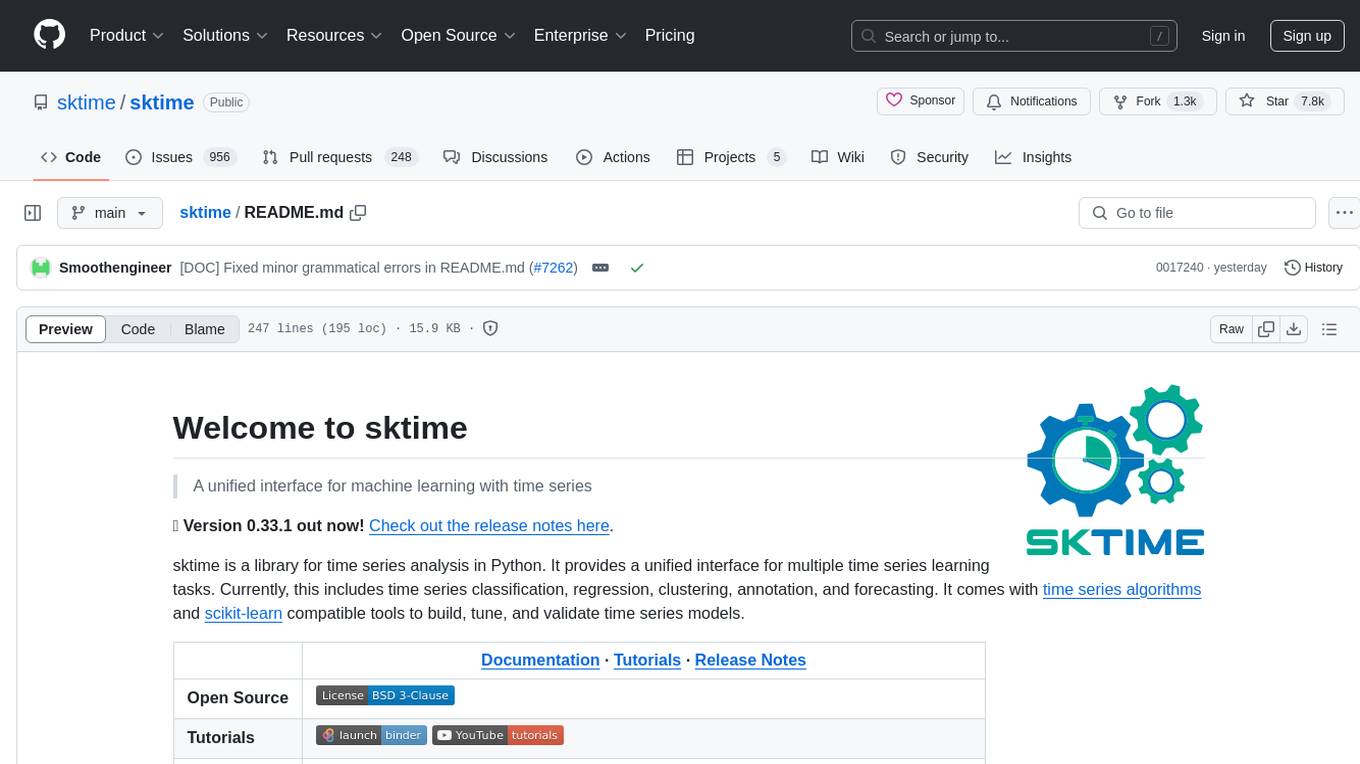
Task: Open Check out the release notes here
Action: click(x=489, y=526)
